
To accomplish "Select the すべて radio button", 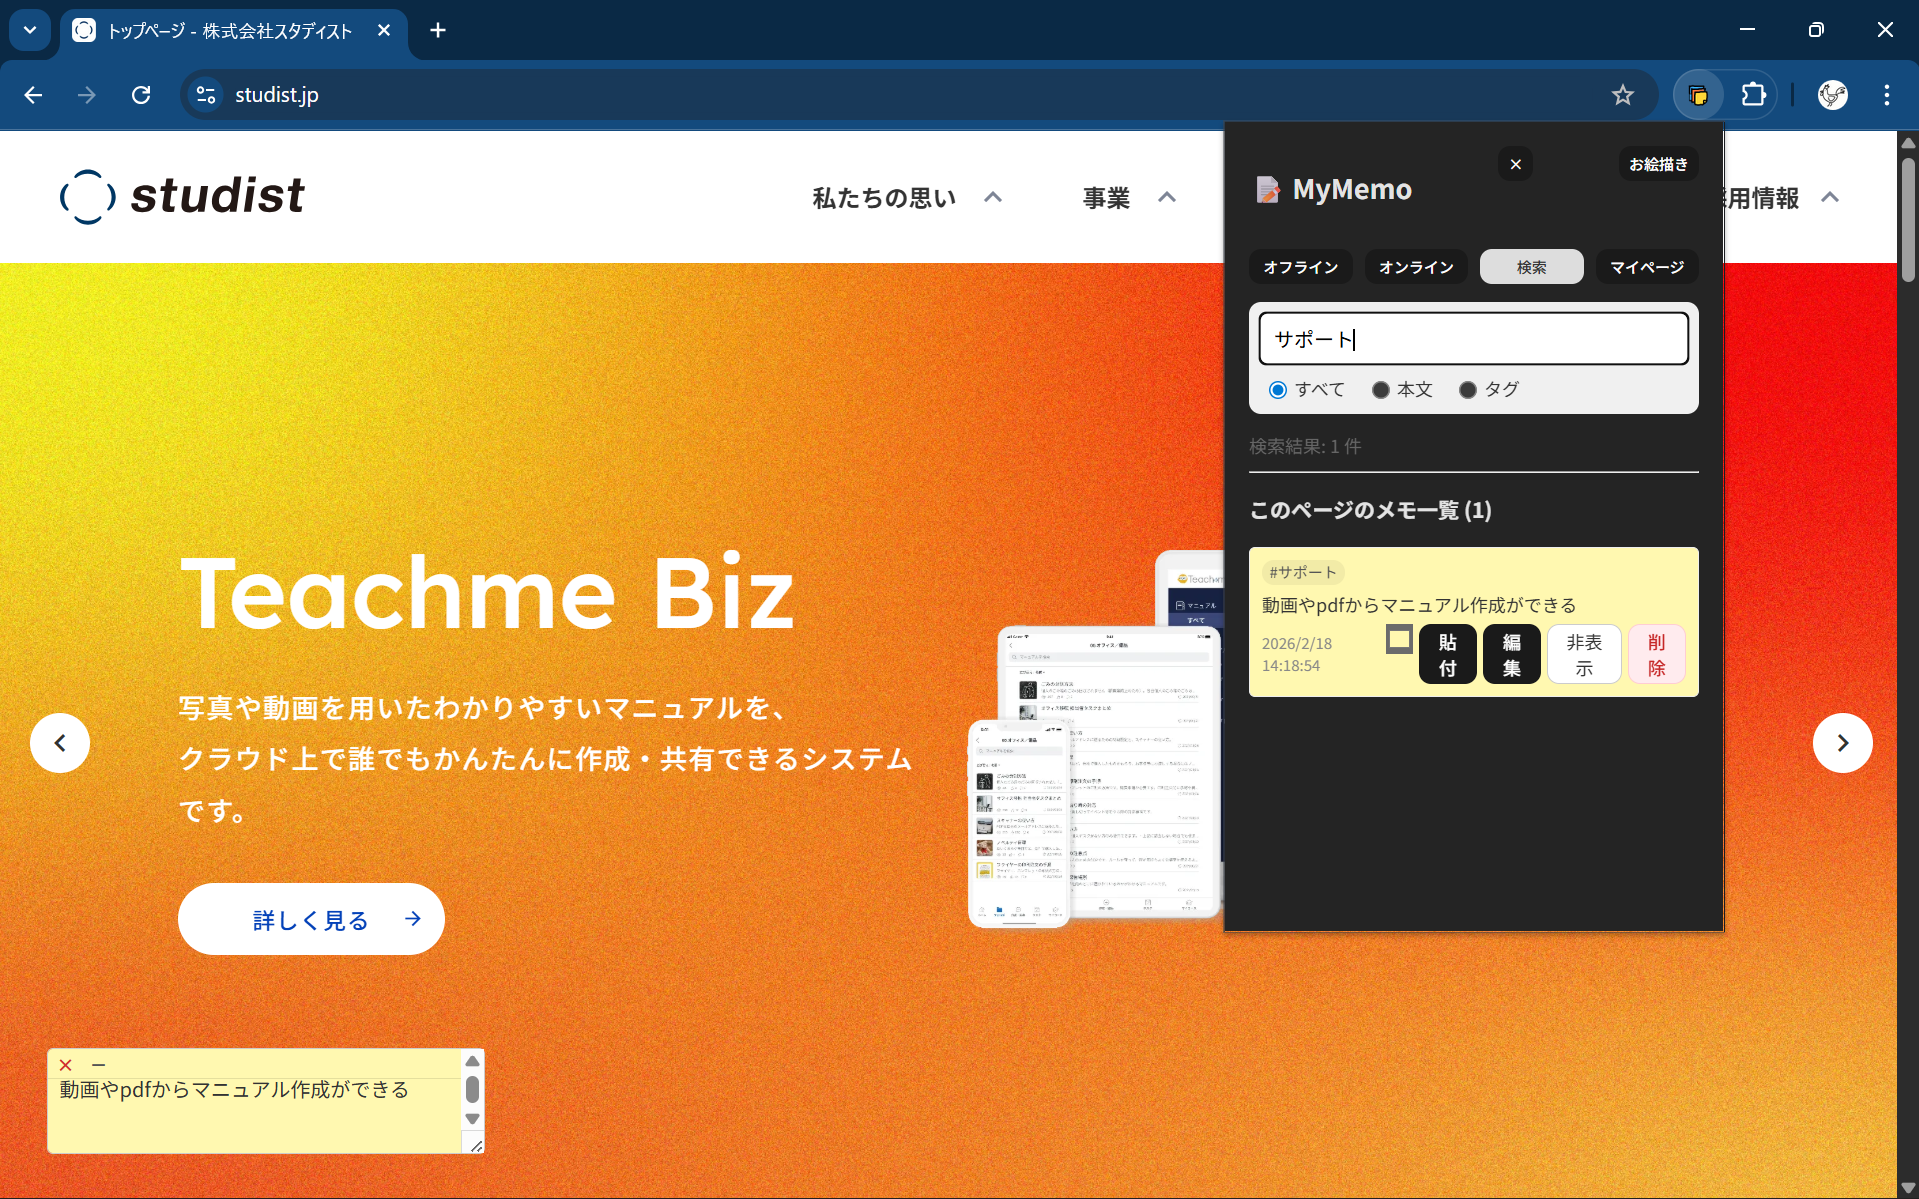I will [x=1278, y=390].
